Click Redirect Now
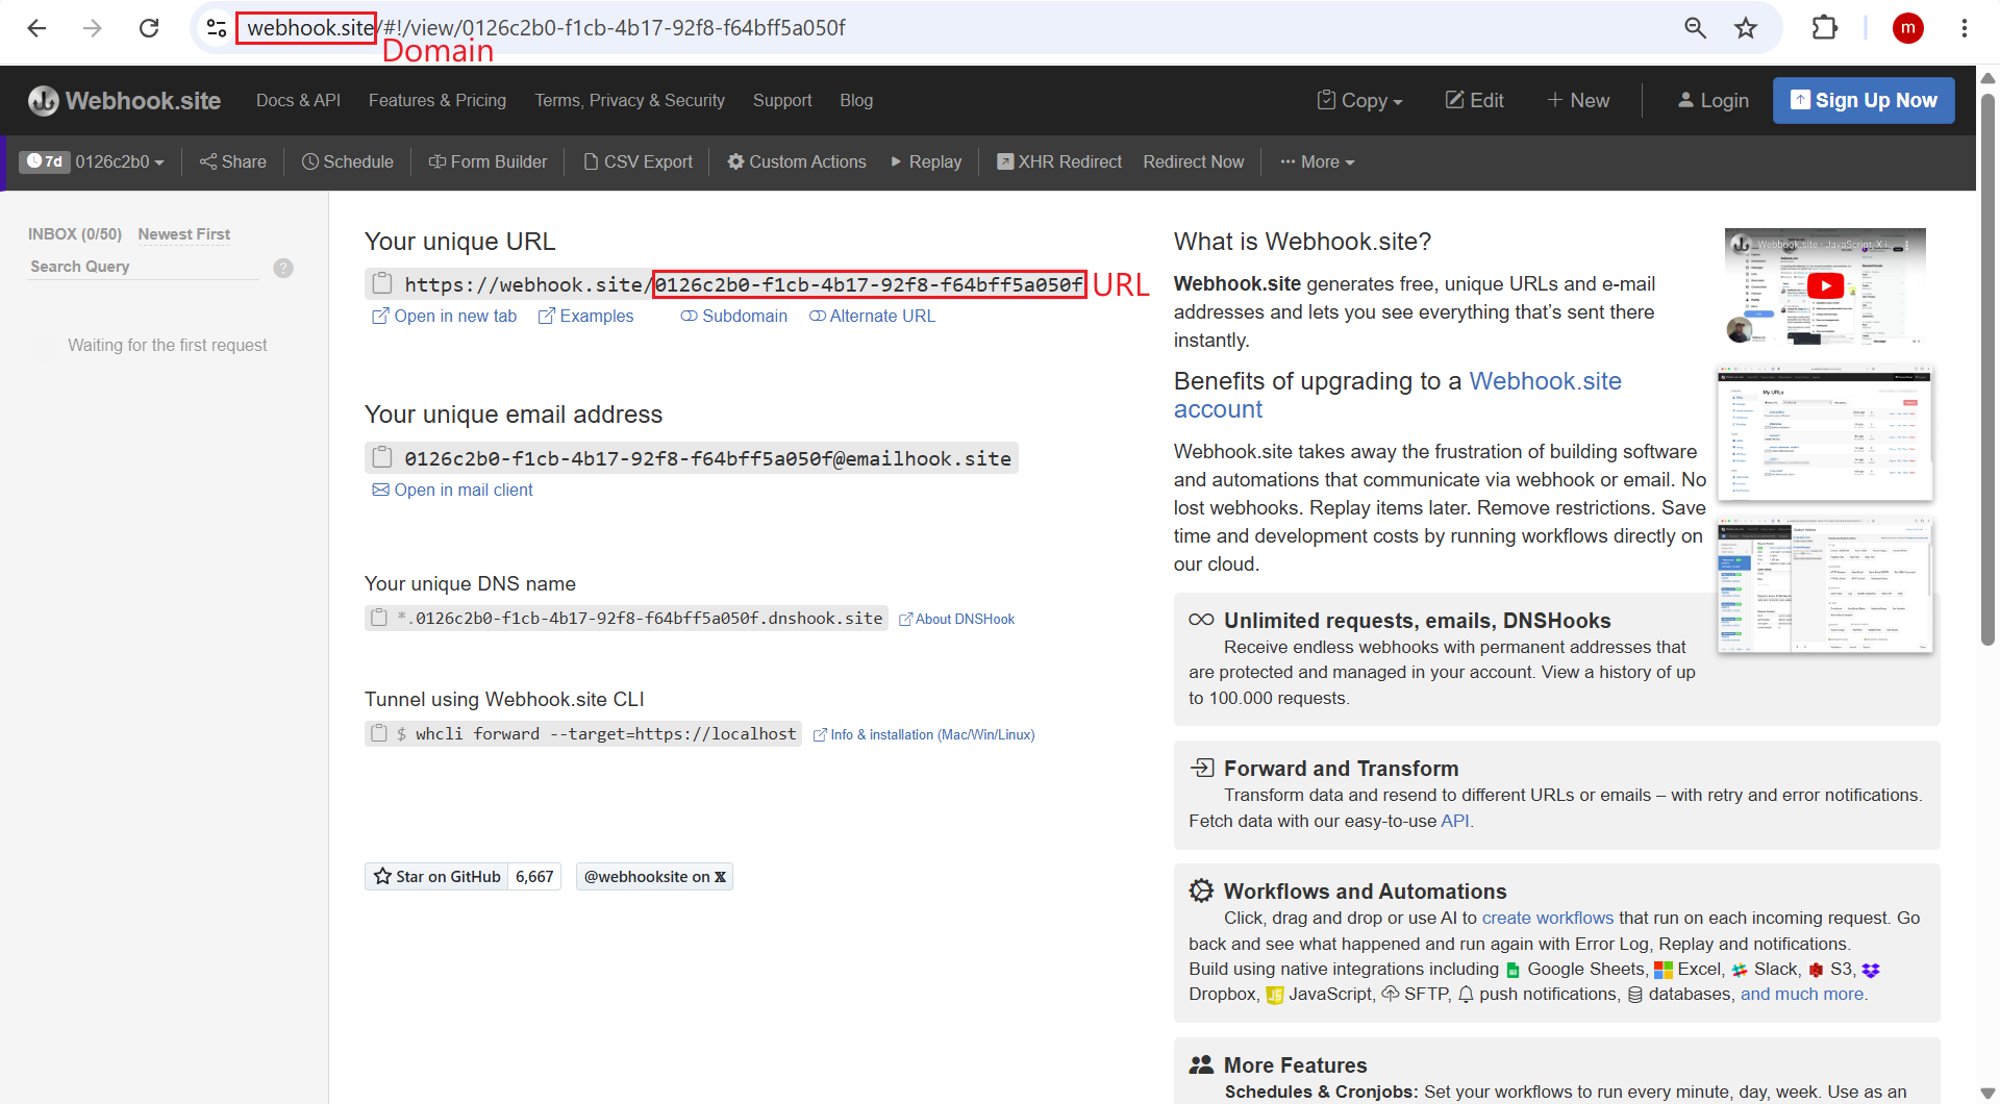2000x1104 pixels. [x=1193, y=162]
